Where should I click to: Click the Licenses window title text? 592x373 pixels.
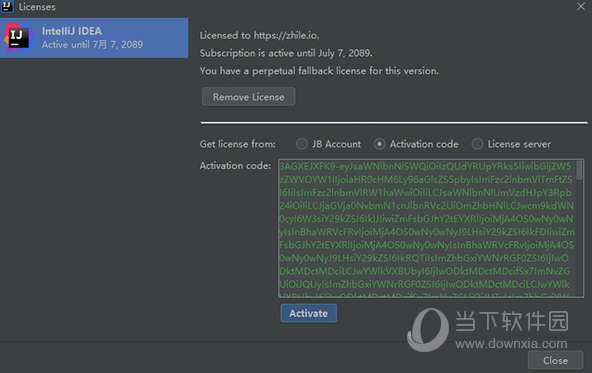click(37, 7)
